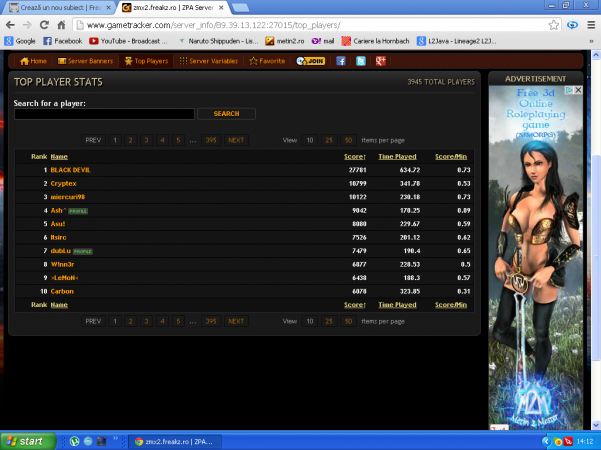Image resolution: width=601 pixels, height=450 pixels.
Task: Sort by the top Score/Min column header
Action: pyautogui.click(x=451, y=157)
